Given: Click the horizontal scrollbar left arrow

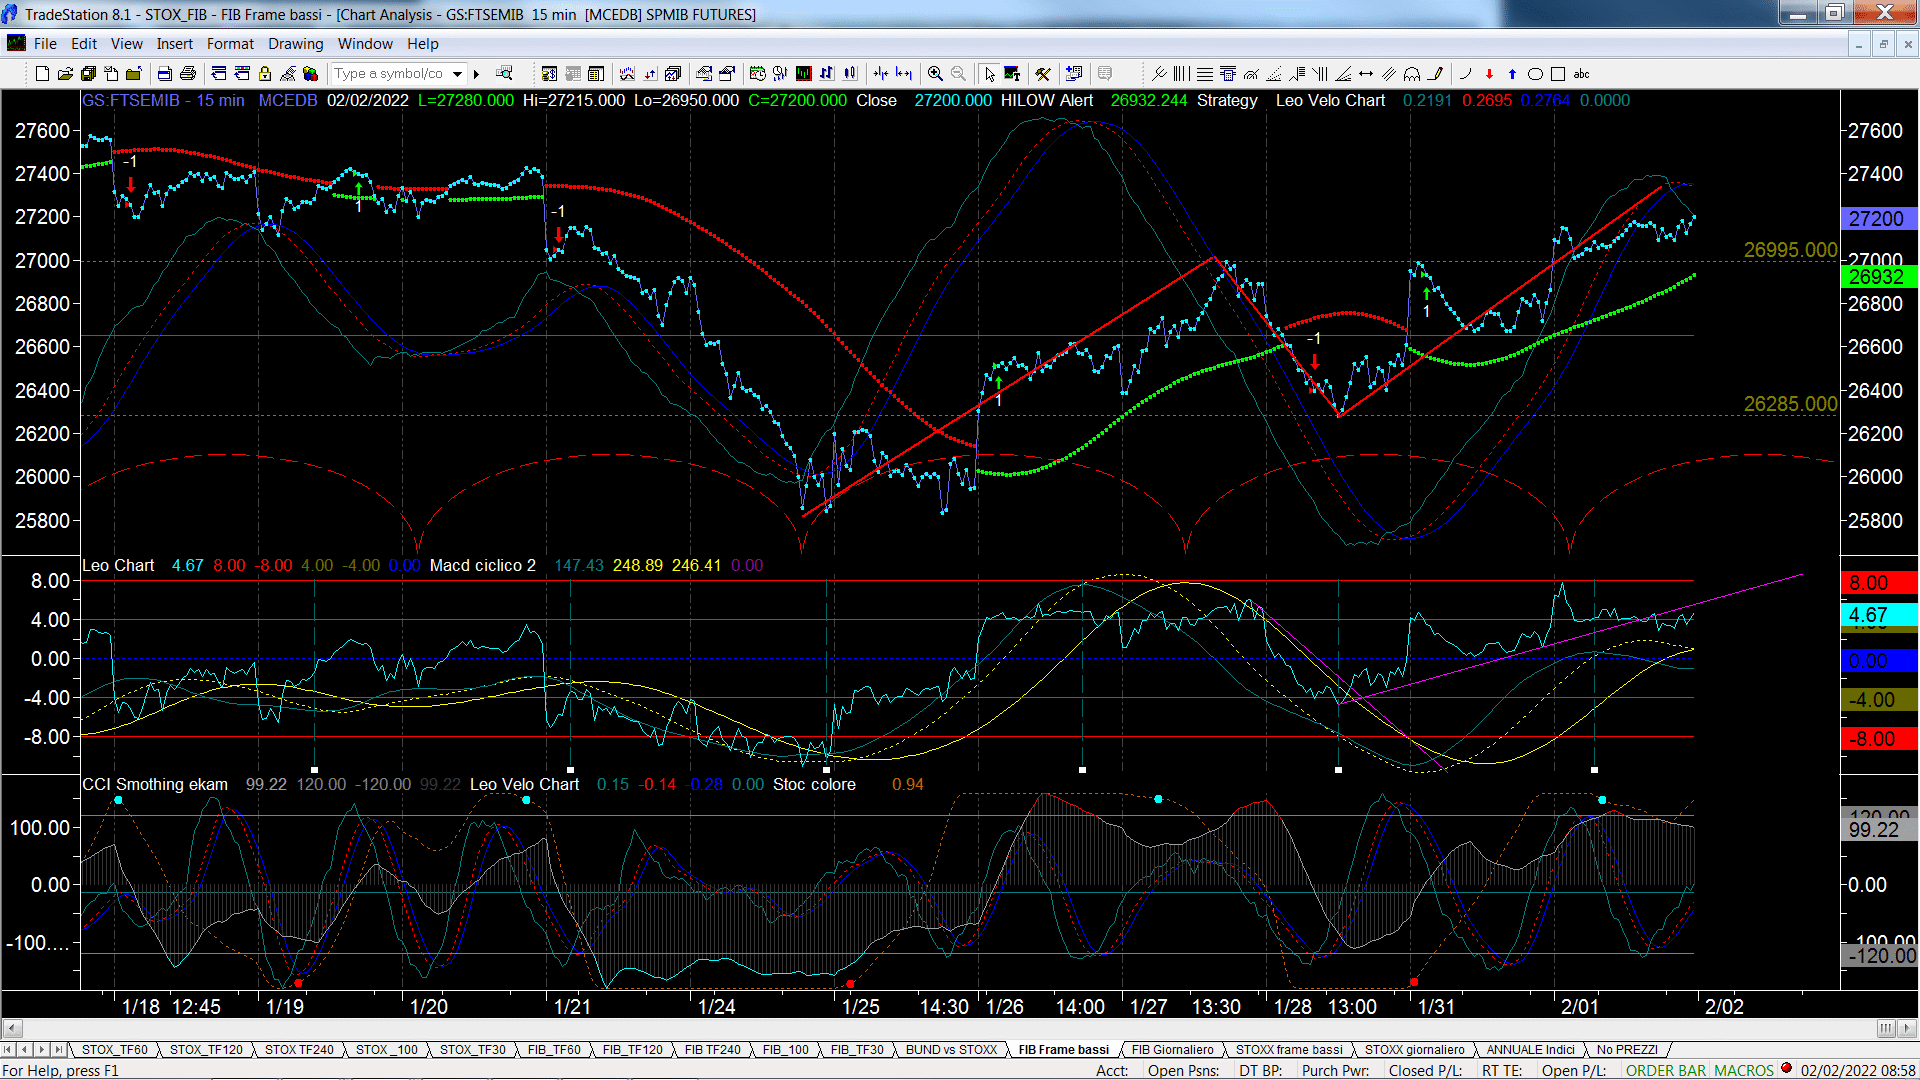Looking at the screenshot, I should click(12, 1028).
